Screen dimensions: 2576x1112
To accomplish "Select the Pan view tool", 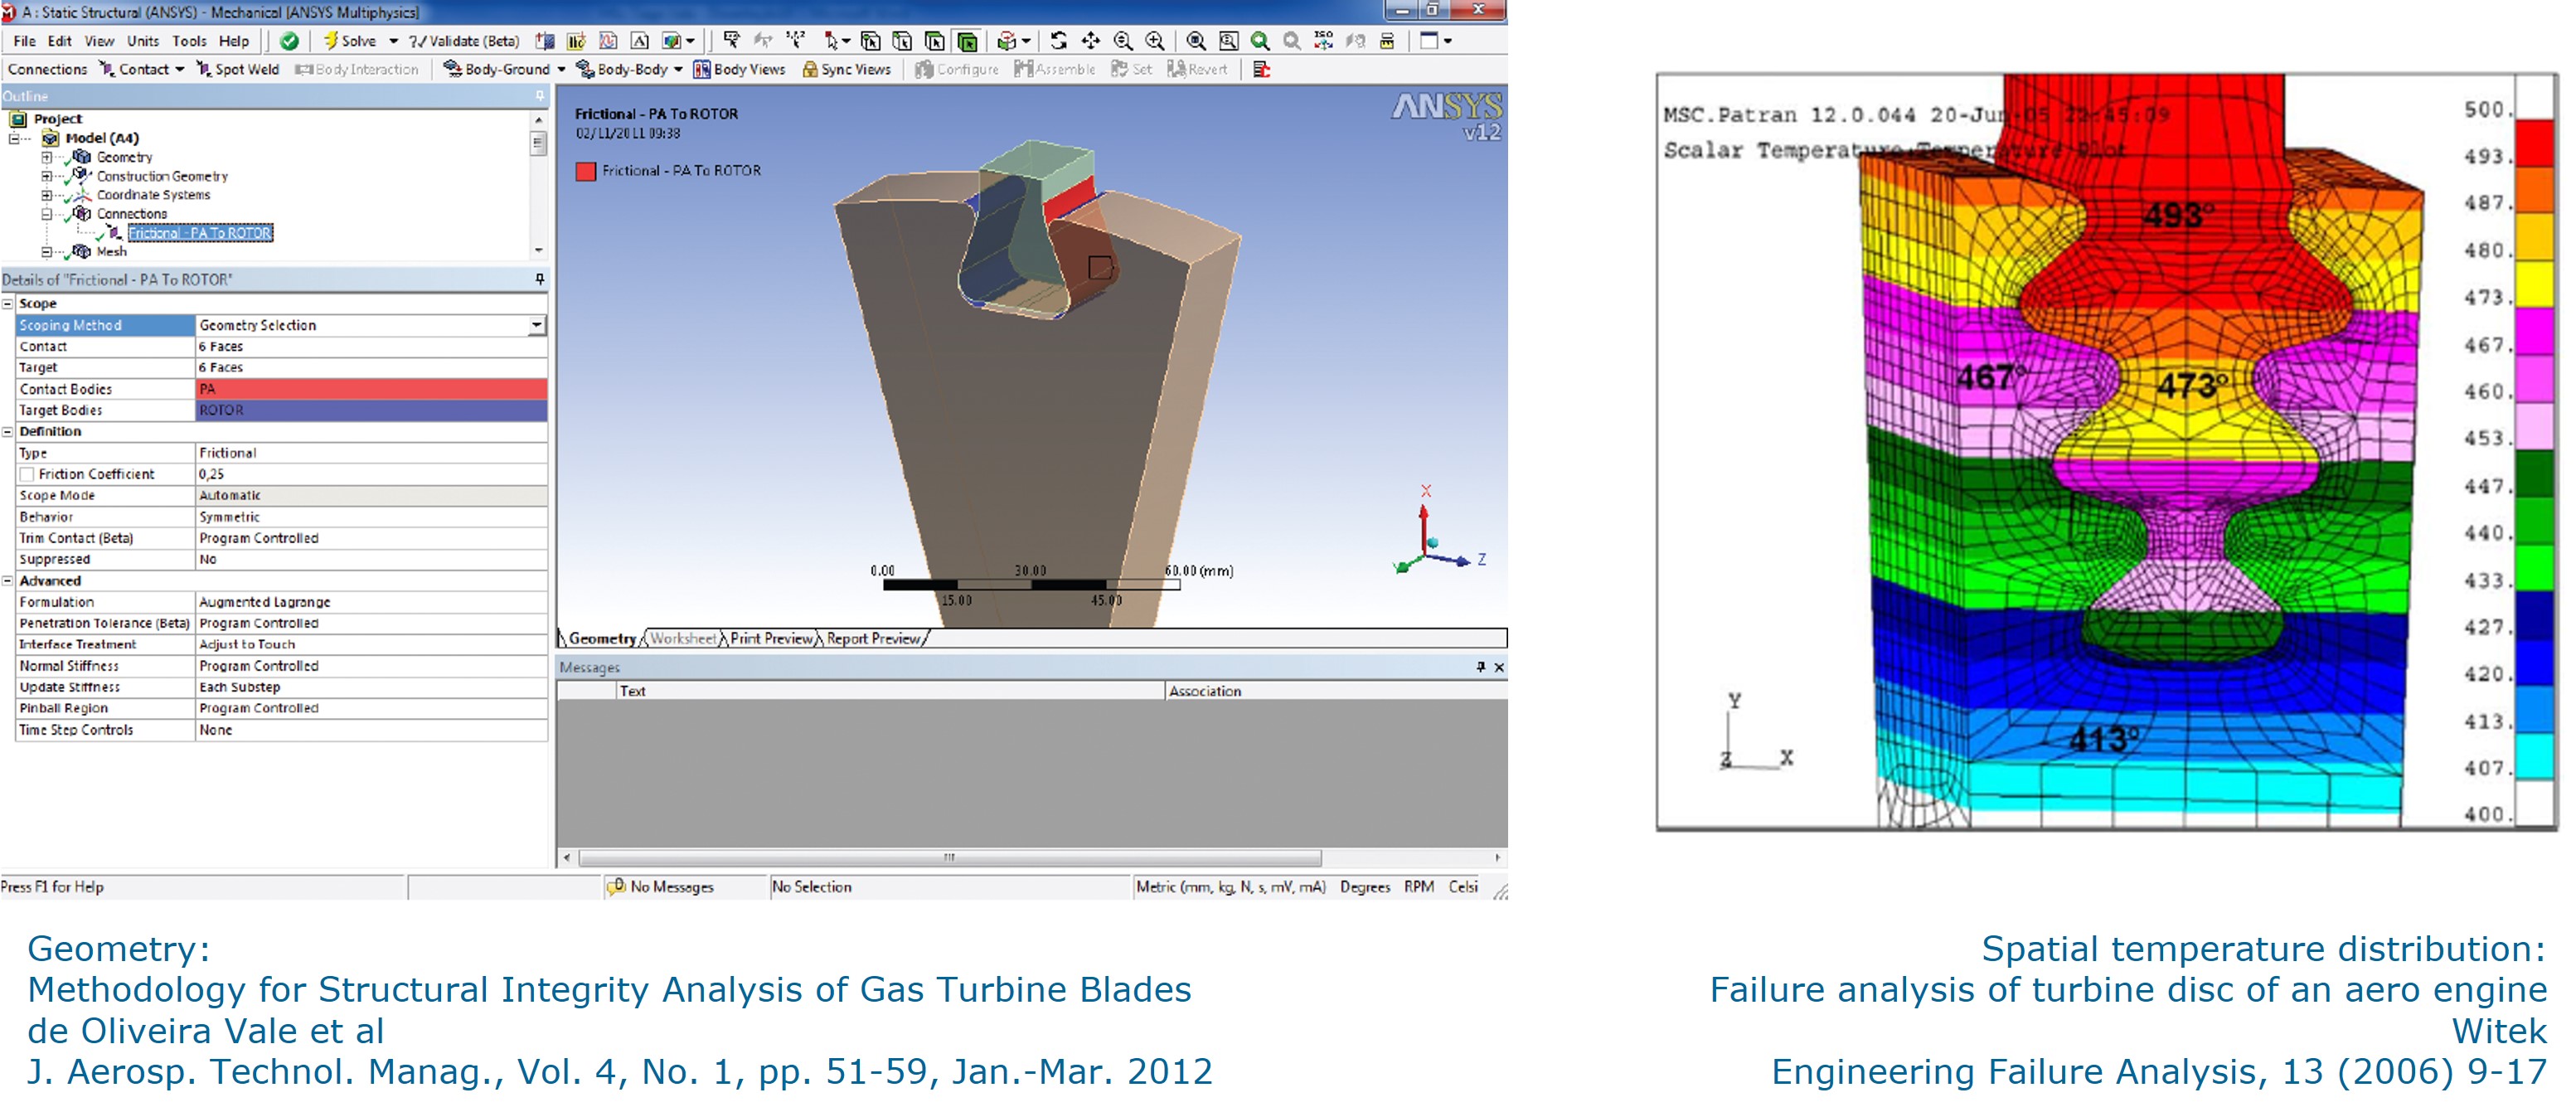I will coord(1090,41).
